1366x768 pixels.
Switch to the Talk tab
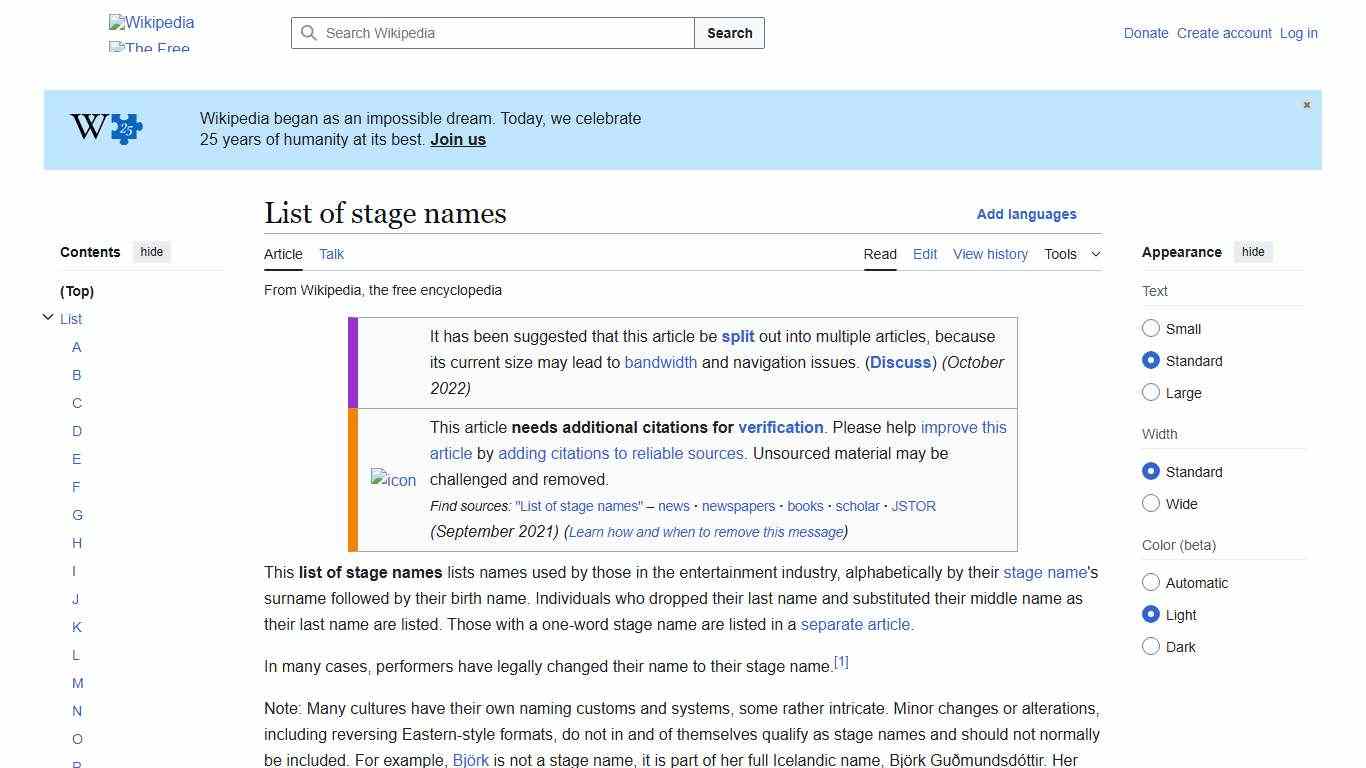[x=331, y=254]
